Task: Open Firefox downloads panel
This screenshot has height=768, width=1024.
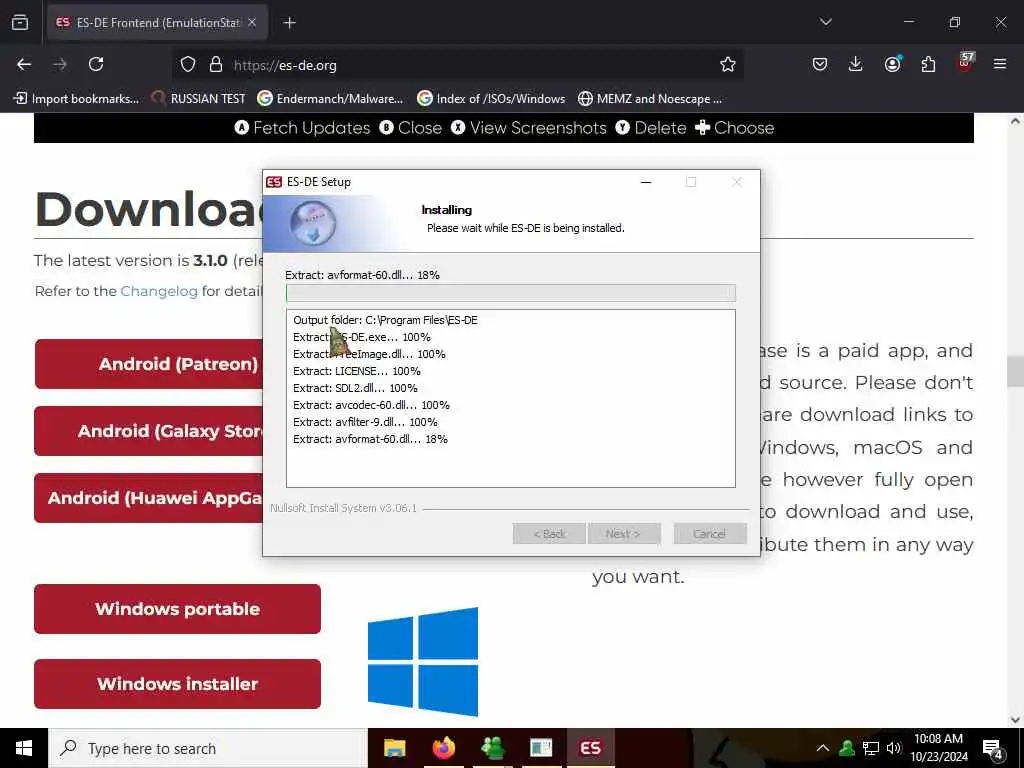Action: [x=856, y=64]
